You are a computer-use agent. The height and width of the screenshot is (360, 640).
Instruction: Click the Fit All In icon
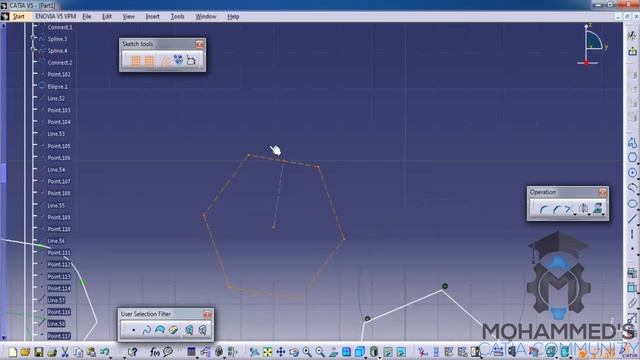point(267,352)
